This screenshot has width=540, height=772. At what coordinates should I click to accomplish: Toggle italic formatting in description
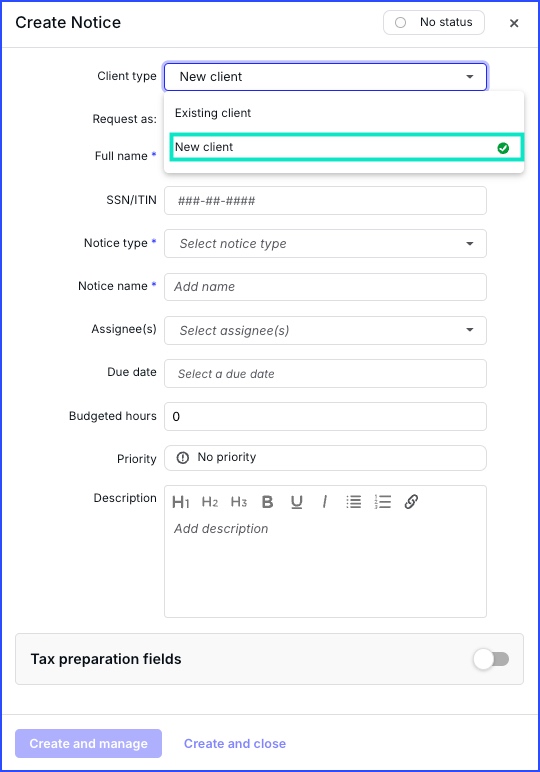(324, 502)
